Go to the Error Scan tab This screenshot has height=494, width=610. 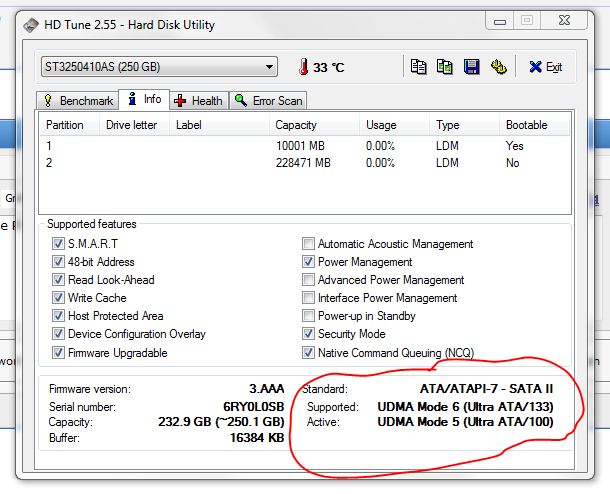click(x=268, y=101)
